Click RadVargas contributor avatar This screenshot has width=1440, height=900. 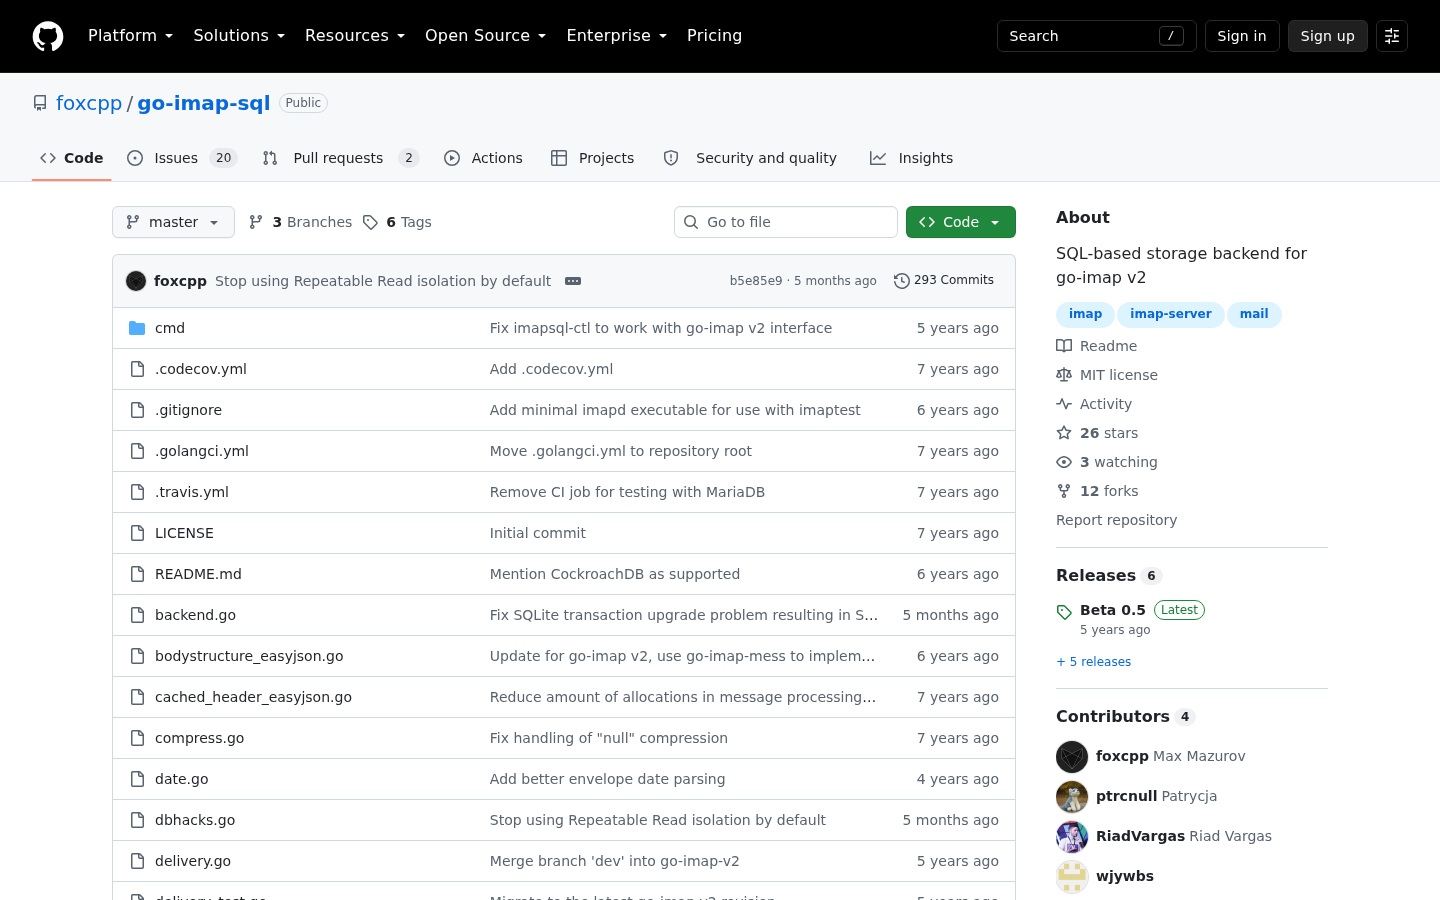[1072, 837]
